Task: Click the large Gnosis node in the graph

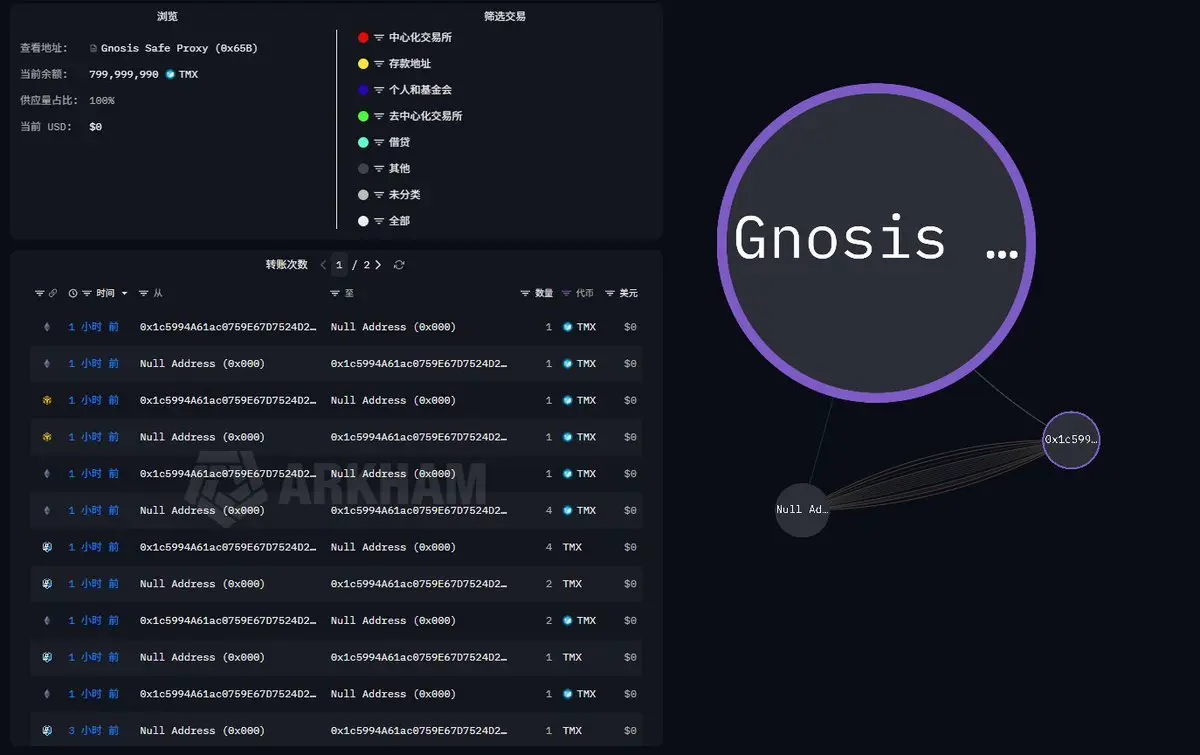Action: [876, 243]
